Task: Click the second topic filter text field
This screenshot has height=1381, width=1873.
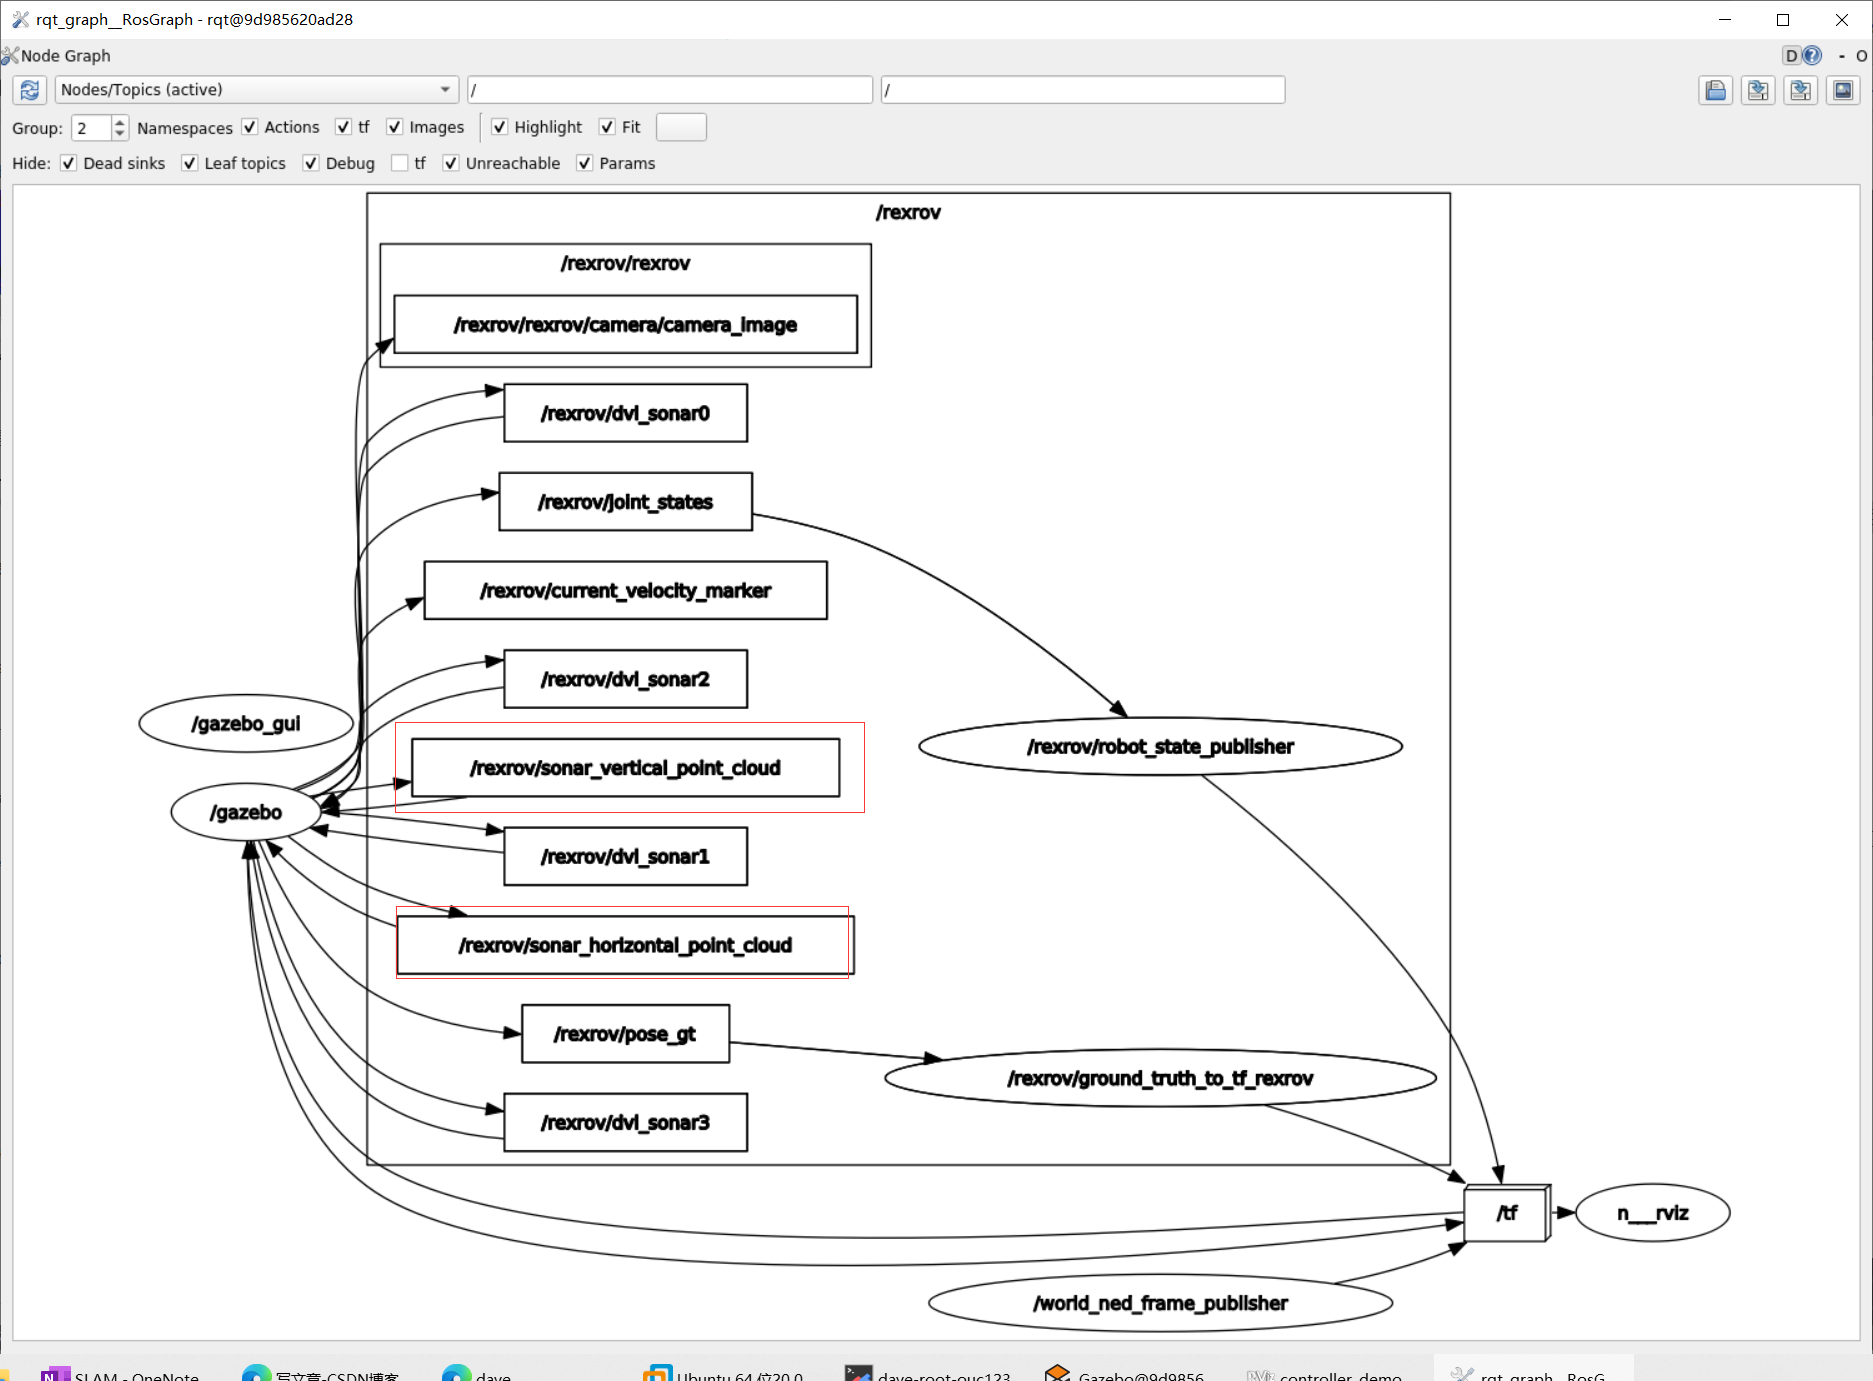Action: tap(1083, 90)
